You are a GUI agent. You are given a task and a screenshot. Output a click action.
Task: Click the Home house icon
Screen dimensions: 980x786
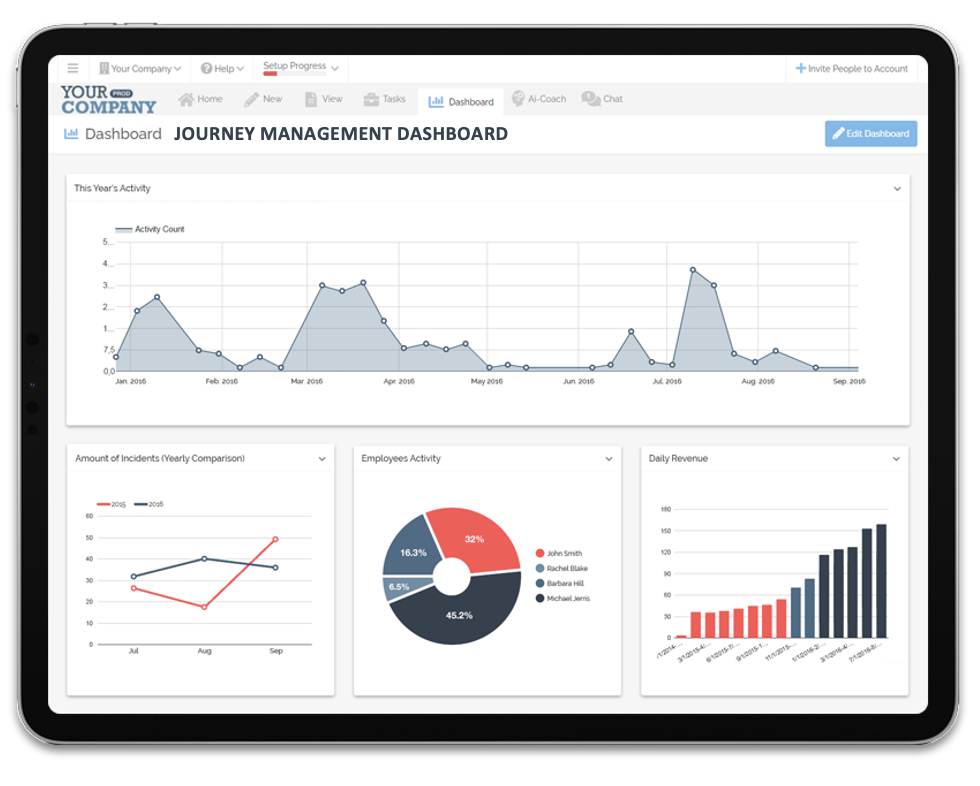click(x=186, y=99)
